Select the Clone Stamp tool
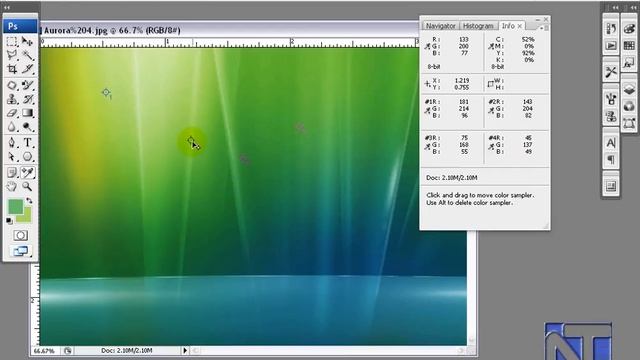Image resolution: width=640 pixels, height=360 pixels. 12,99
